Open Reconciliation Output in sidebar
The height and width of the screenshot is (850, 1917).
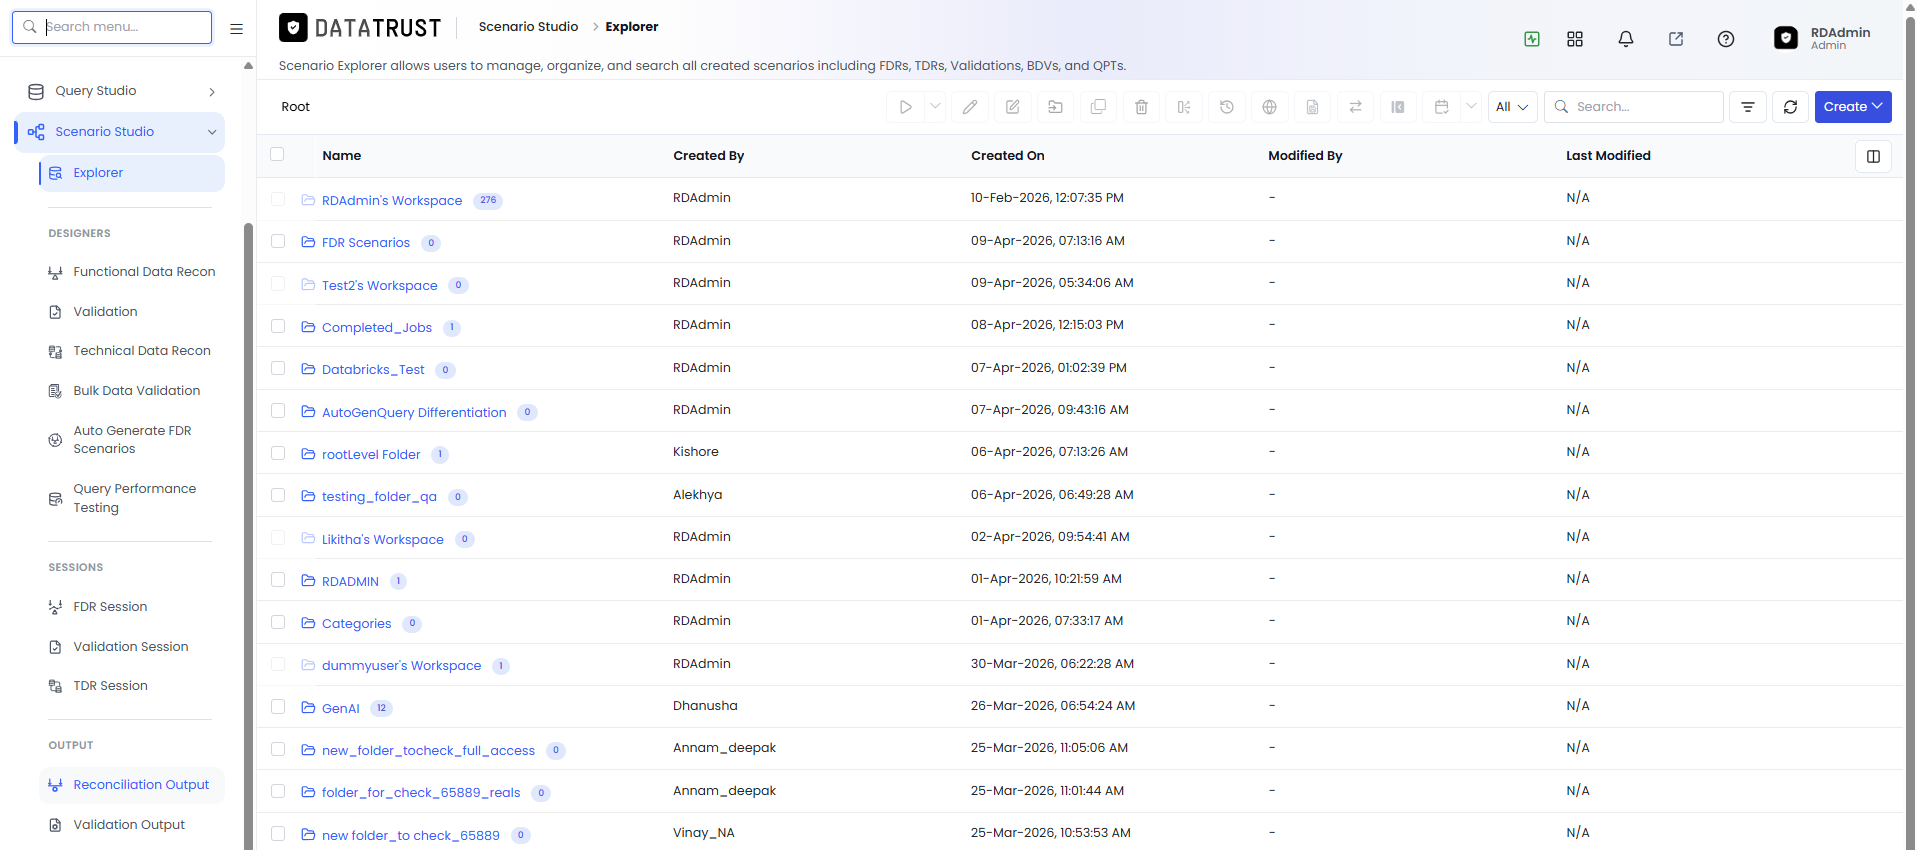132,785
